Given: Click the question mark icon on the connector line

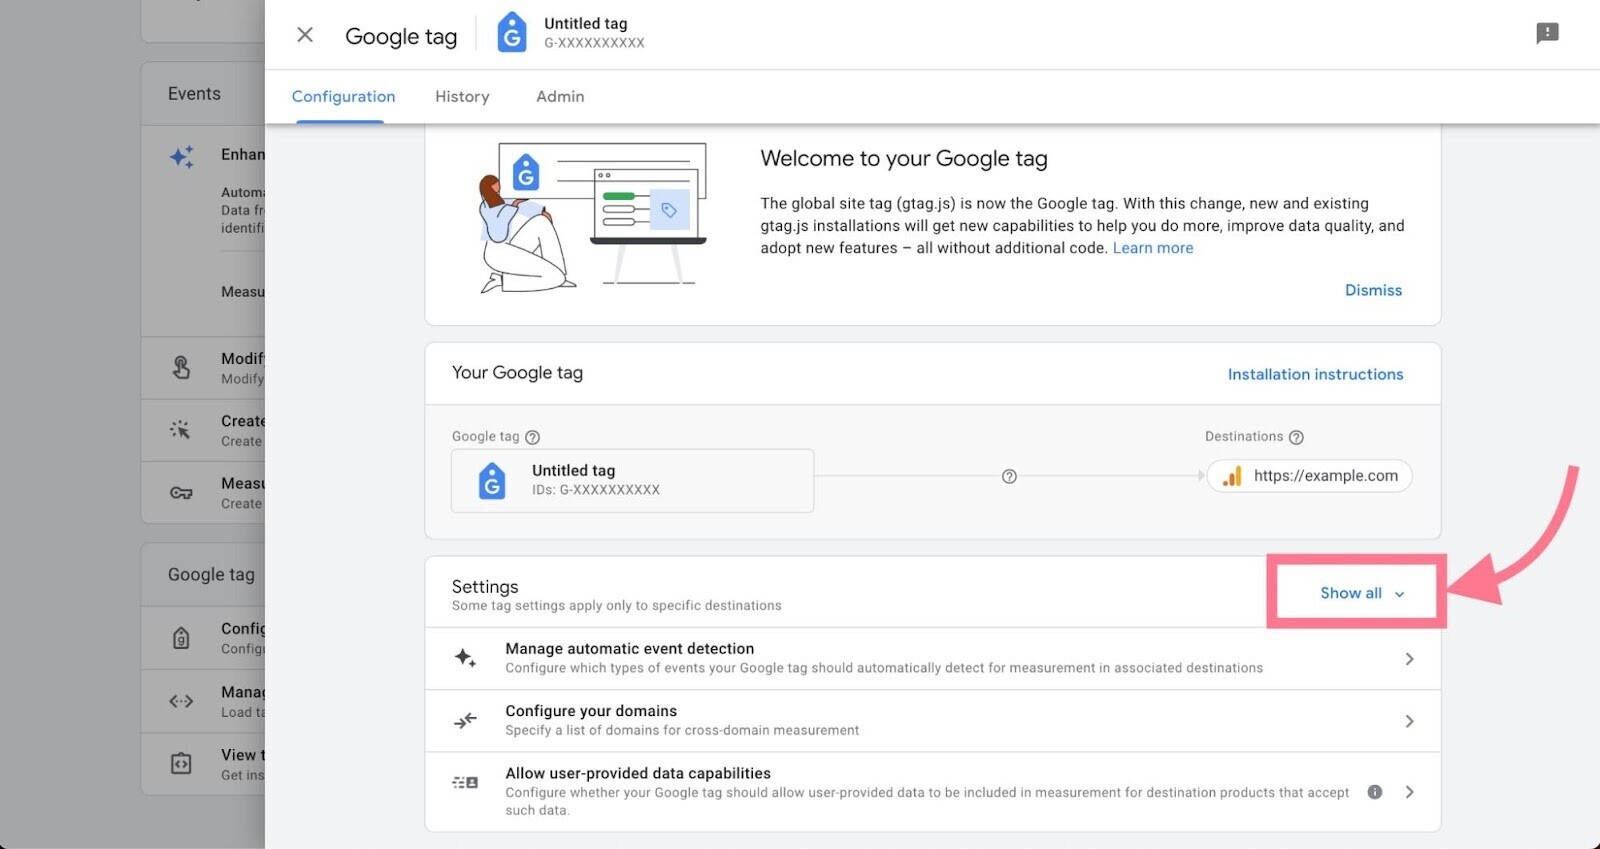Looking at the screenshot, I should (x=1009, y=476).
